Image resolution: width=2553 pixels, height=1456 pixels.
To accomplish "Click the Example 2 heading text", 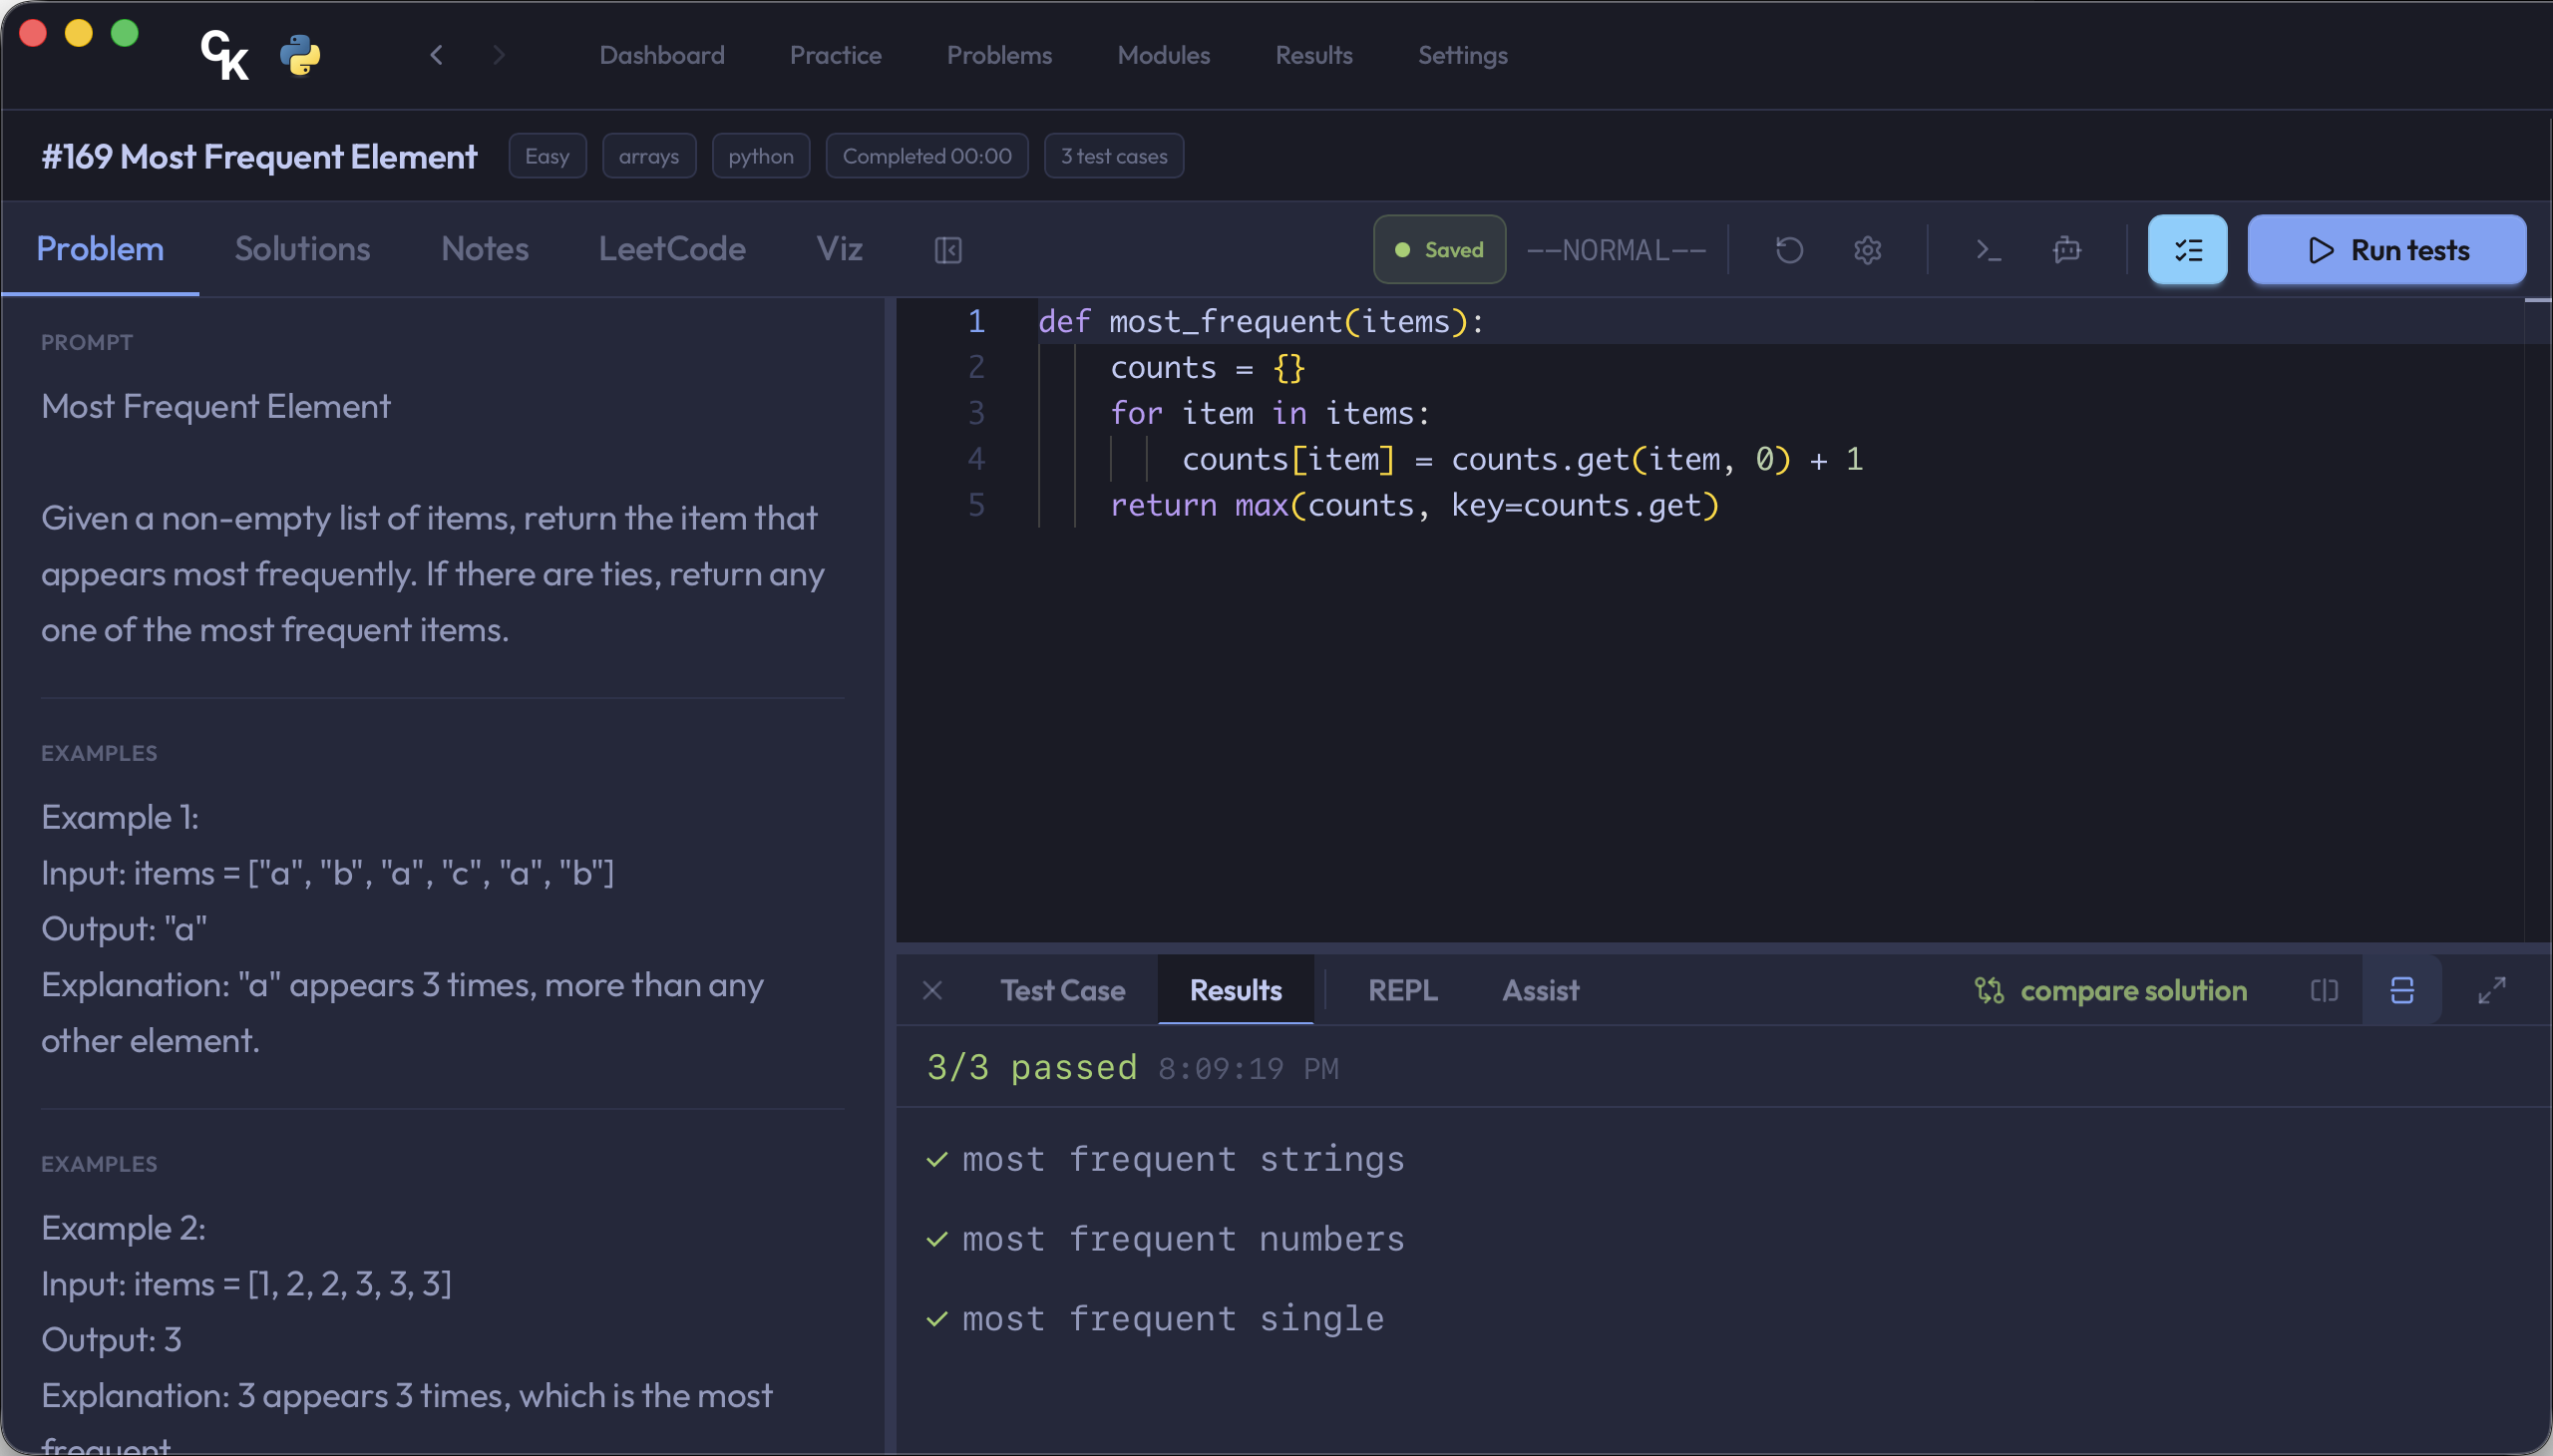I will point(123,1229).
